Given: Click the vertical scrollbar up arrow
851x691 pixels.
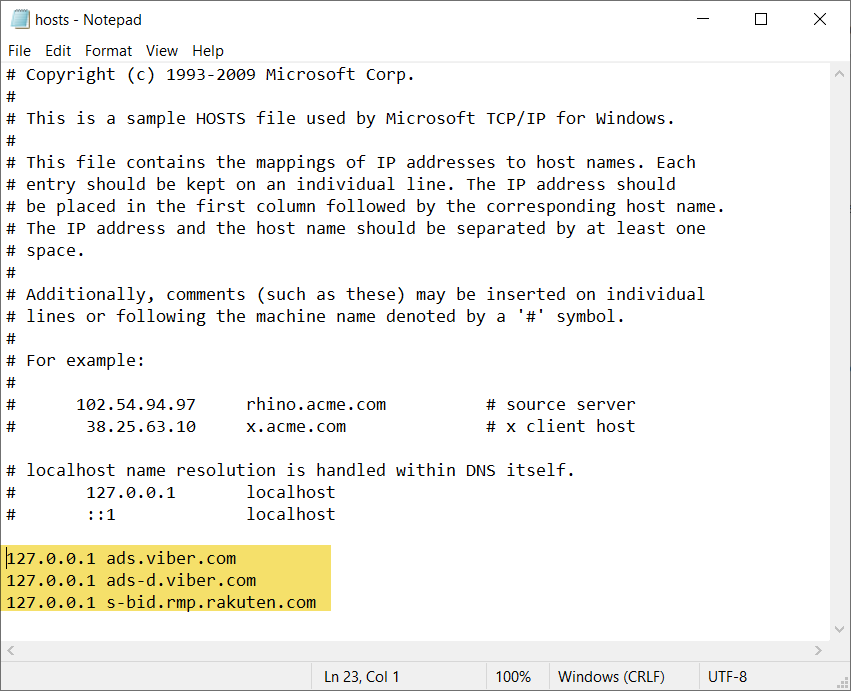Looking at the screenshot, I should 839,74.
